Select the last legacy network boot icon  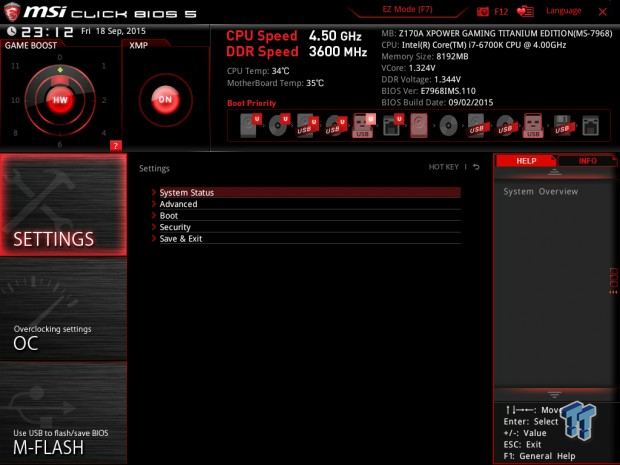[x=590, y=126]
